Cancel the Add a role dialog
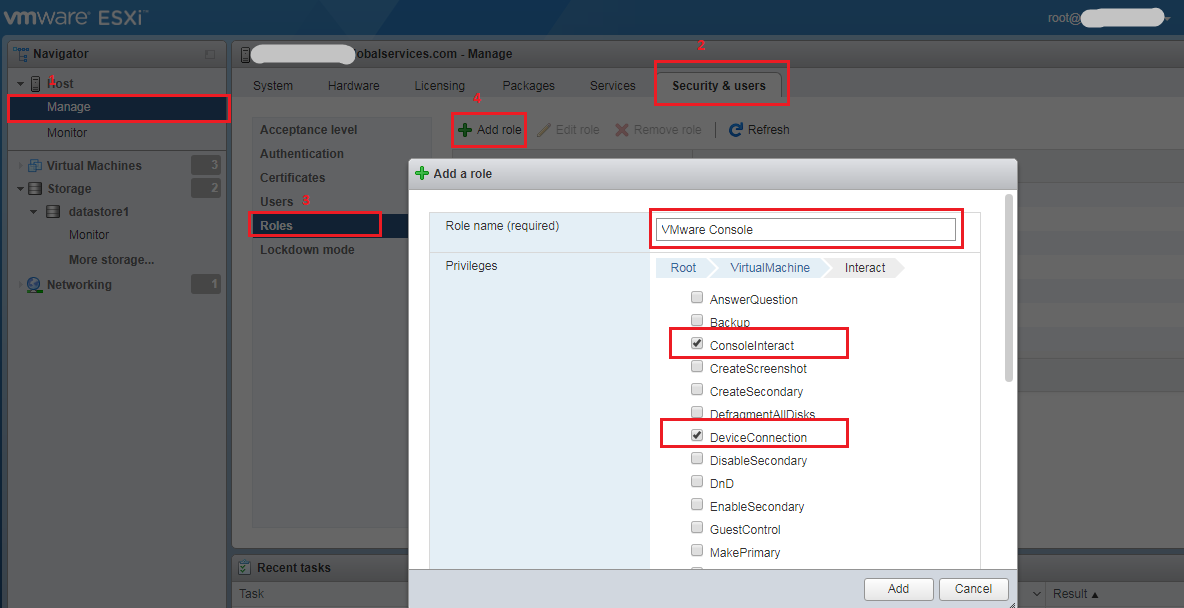The width and height of the screenshot is (1184, 608). (973, 589)
